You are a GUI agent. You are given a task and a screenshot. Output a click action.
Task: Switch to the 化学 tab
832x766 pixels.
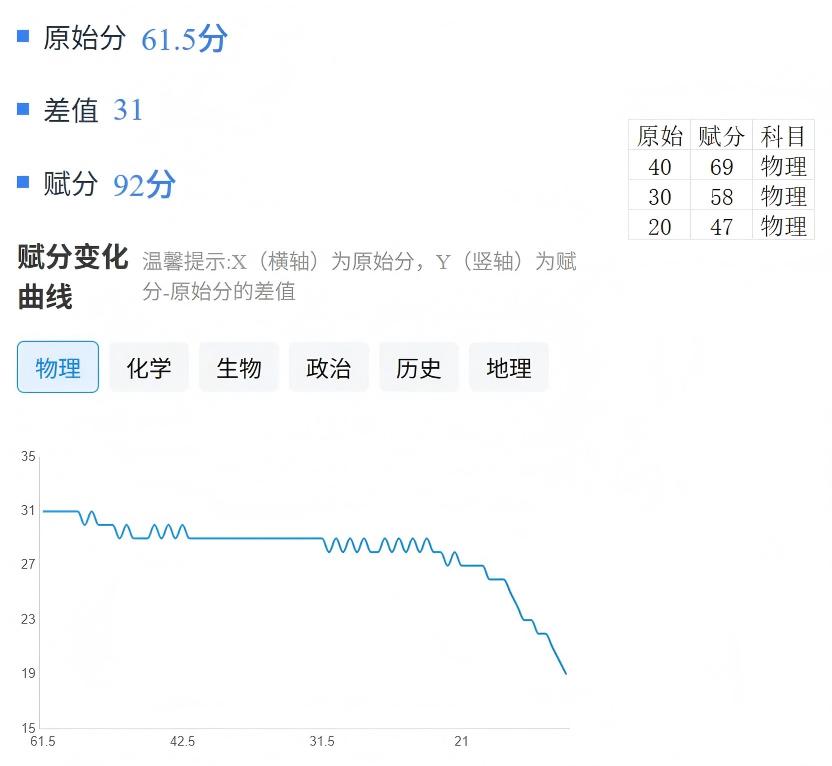(x=149, y=367)
